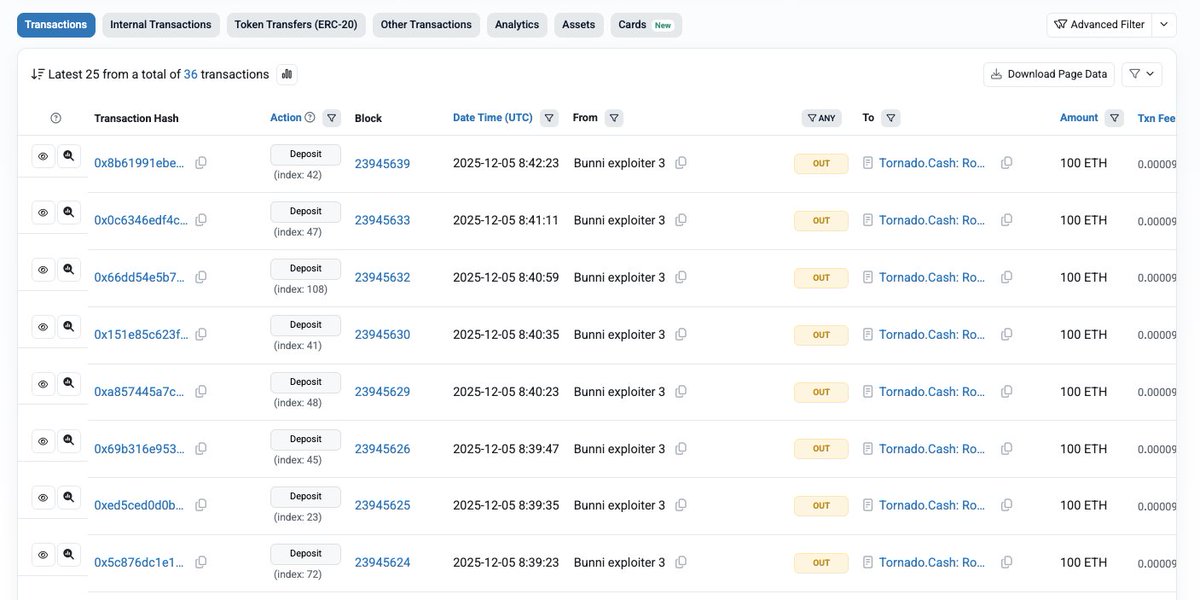Preview transaction 0x0c6346edf4c with eye icon

(43, 213)
